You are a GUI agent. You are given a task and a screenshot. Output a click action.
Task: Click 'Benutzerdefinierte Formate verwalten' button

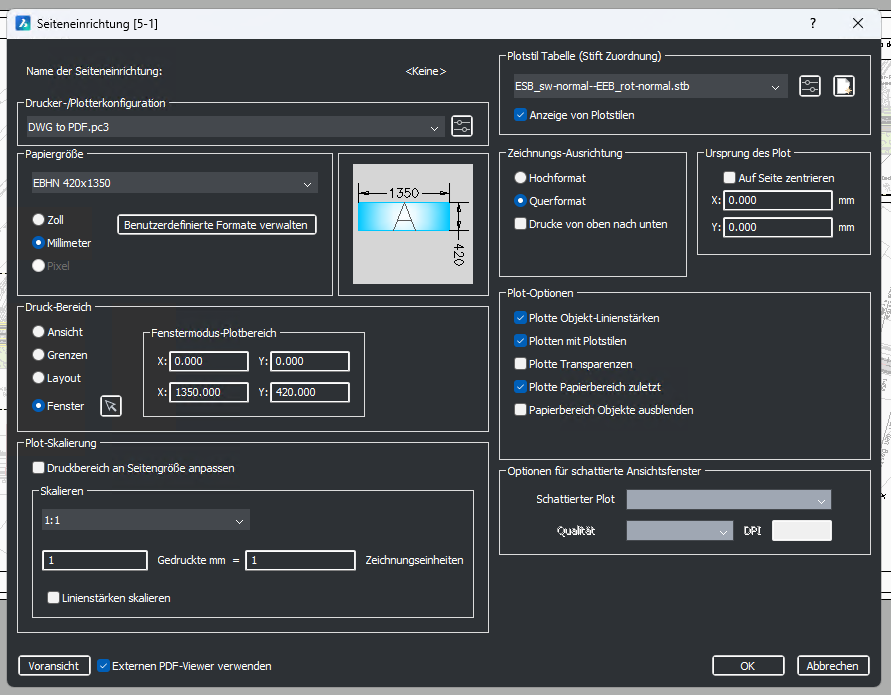point(217,225)
